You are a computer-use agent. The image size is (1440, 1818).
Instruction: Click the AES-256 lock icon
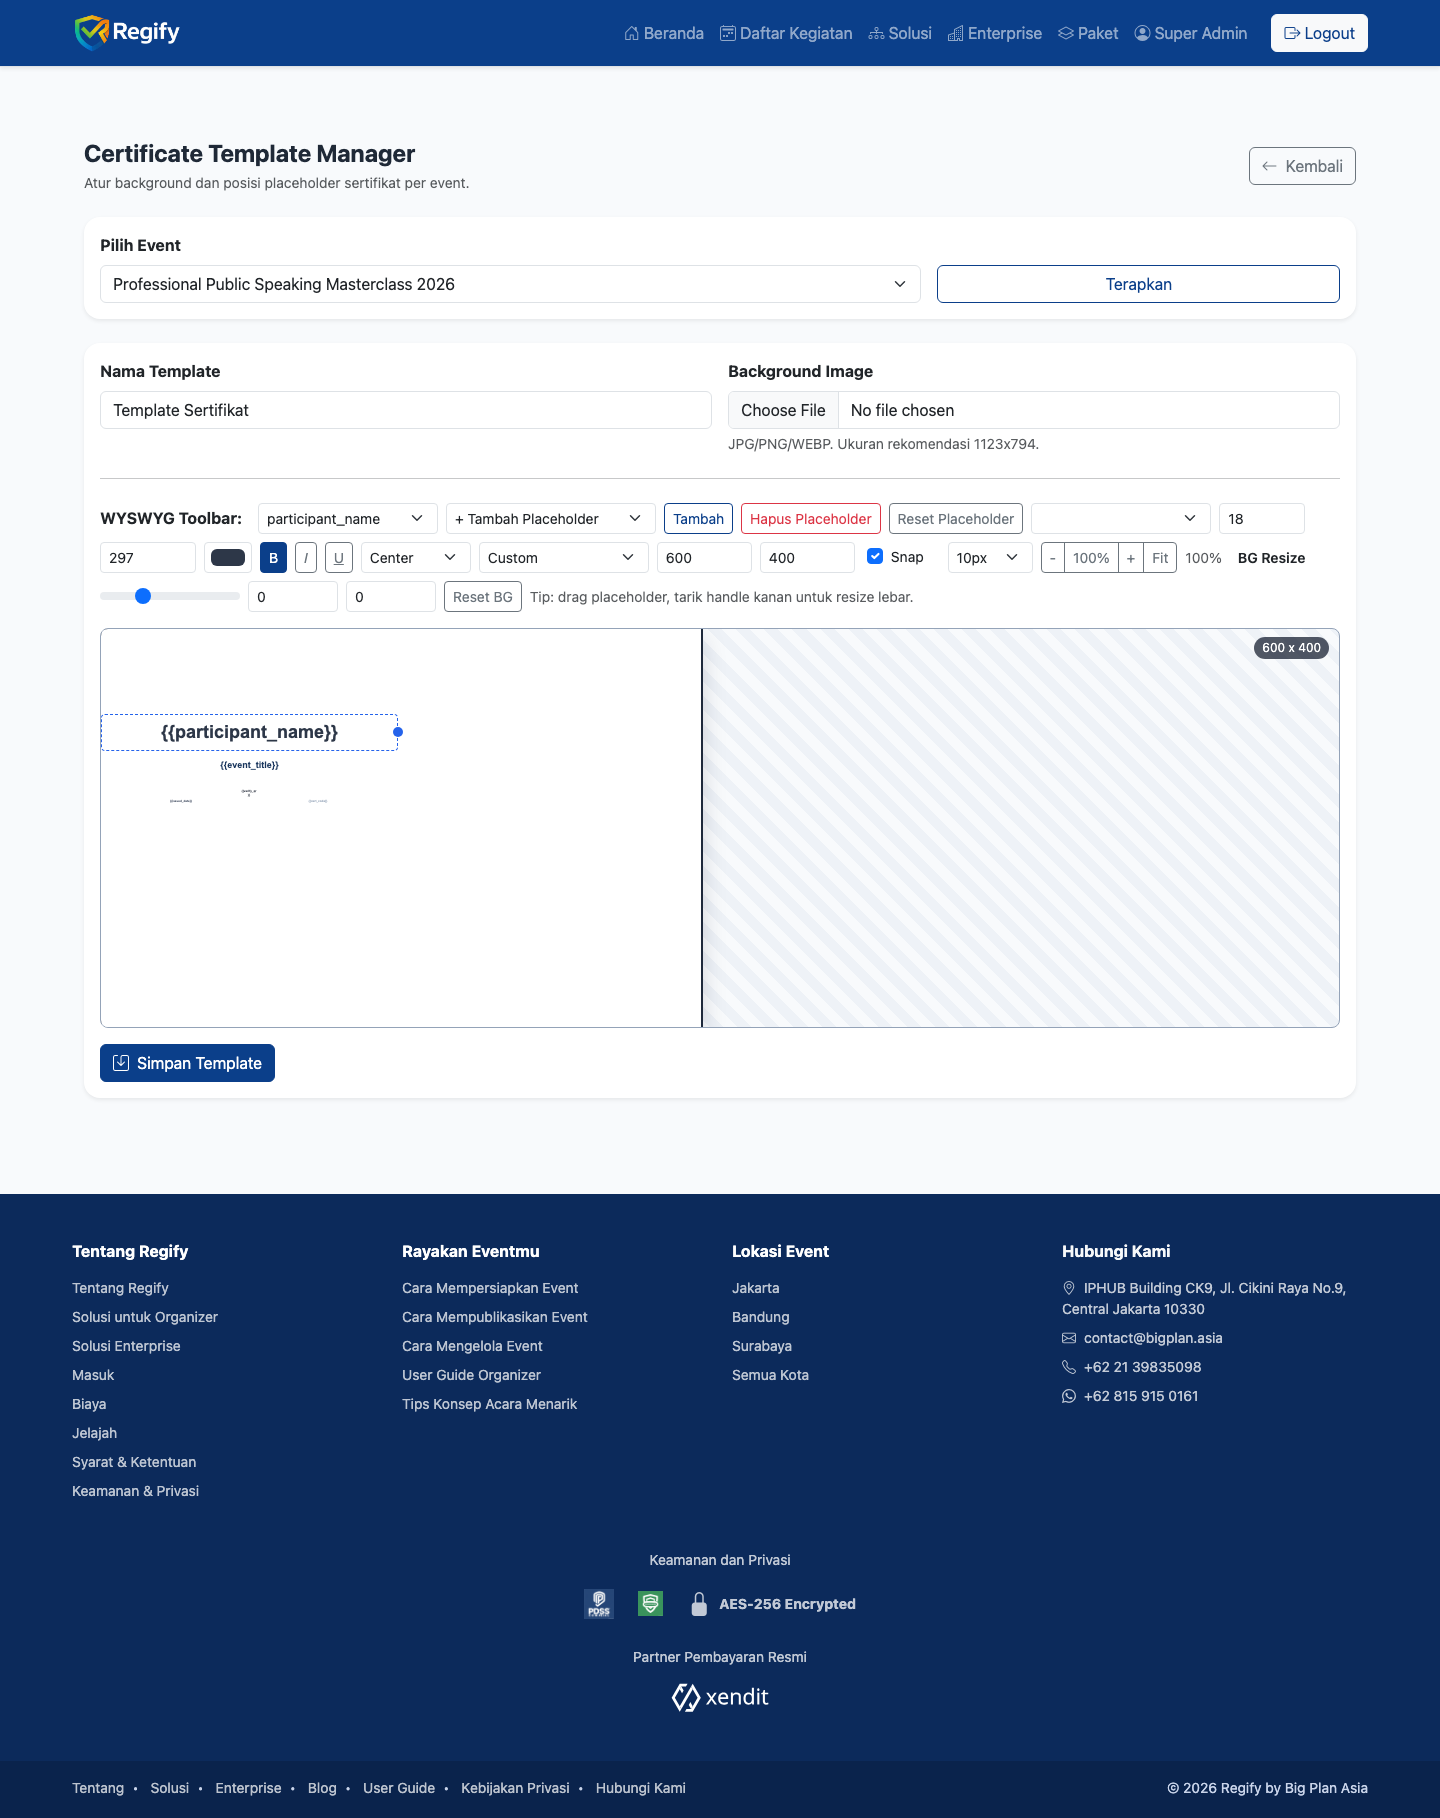(x=700, y=1604)
